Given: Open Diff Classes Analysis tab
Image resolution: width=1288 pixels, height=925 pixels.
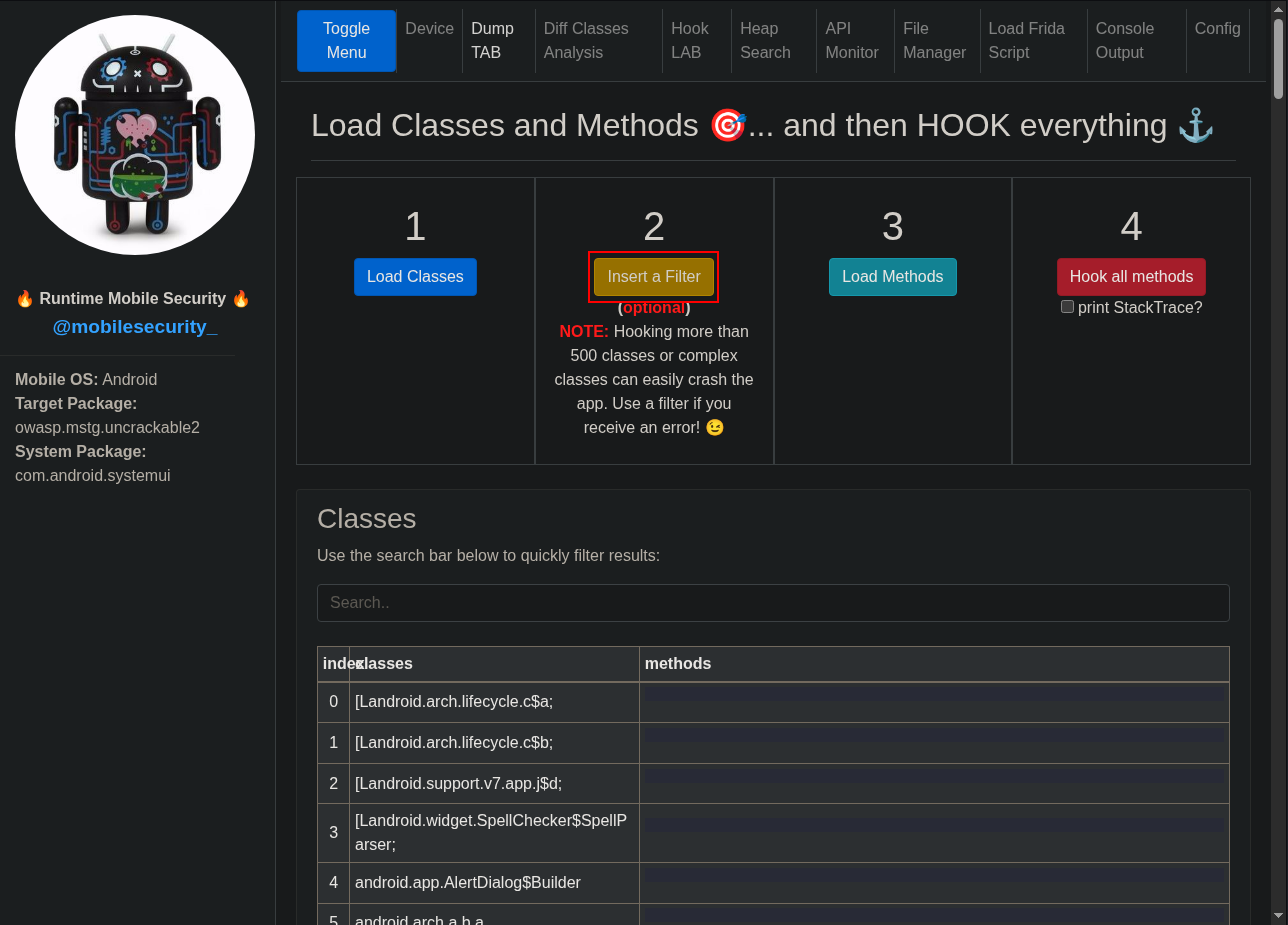Looking at the screenshot, I should [586, 41].
